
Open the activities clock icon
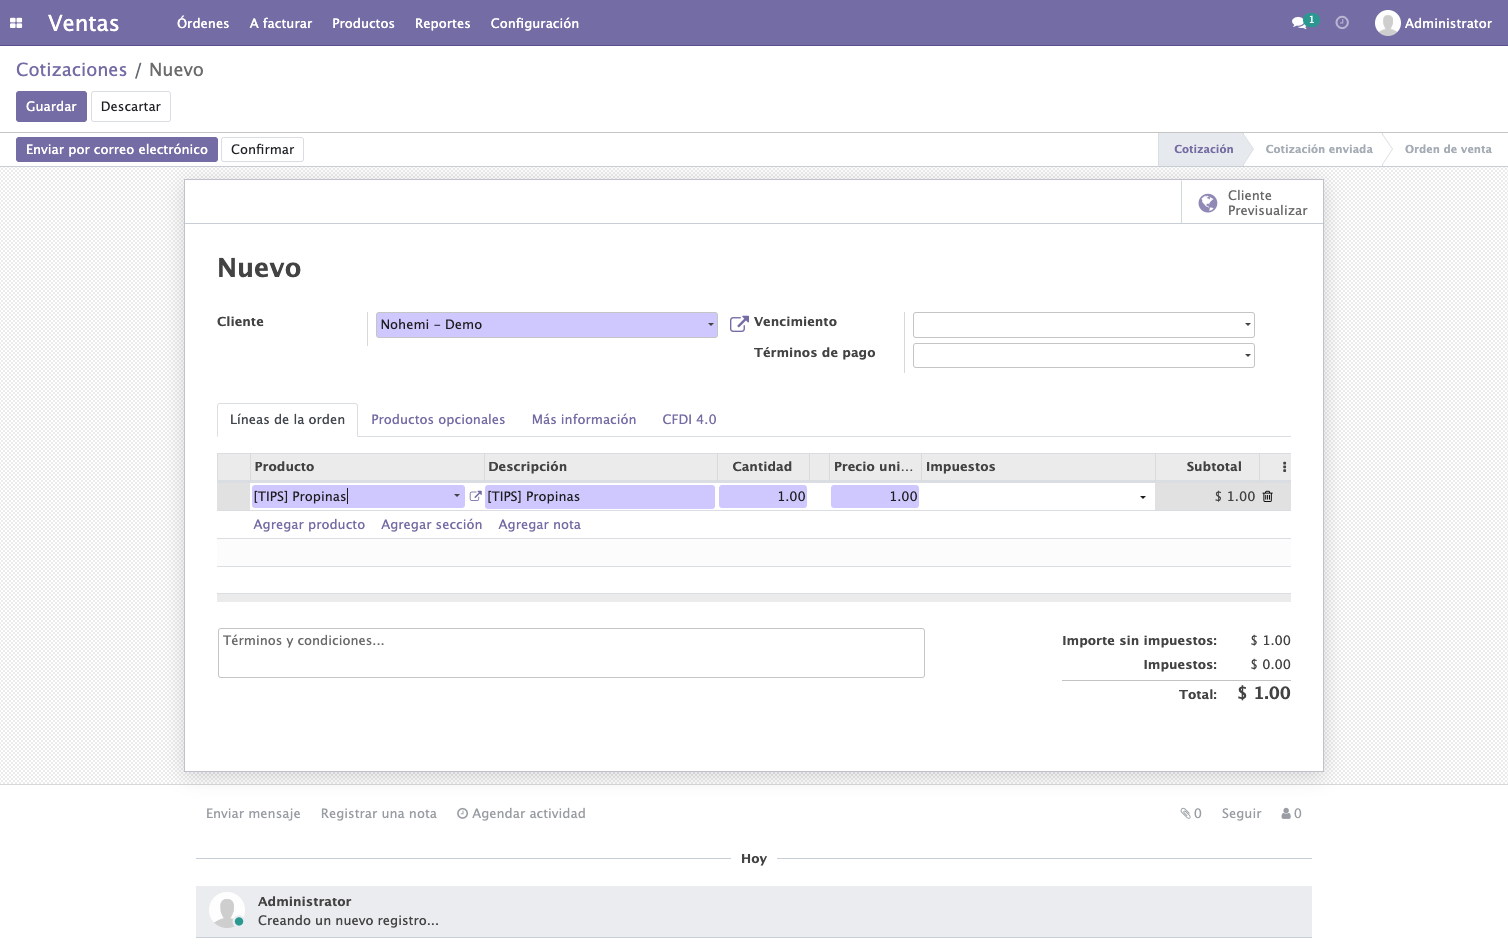[1342, 23]
